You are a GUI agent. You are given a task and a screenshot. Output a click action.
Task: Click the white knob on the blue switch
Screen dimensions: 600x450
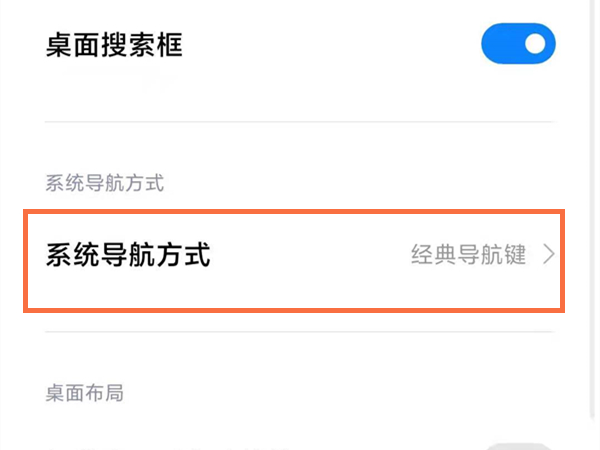tap(537, 44)
